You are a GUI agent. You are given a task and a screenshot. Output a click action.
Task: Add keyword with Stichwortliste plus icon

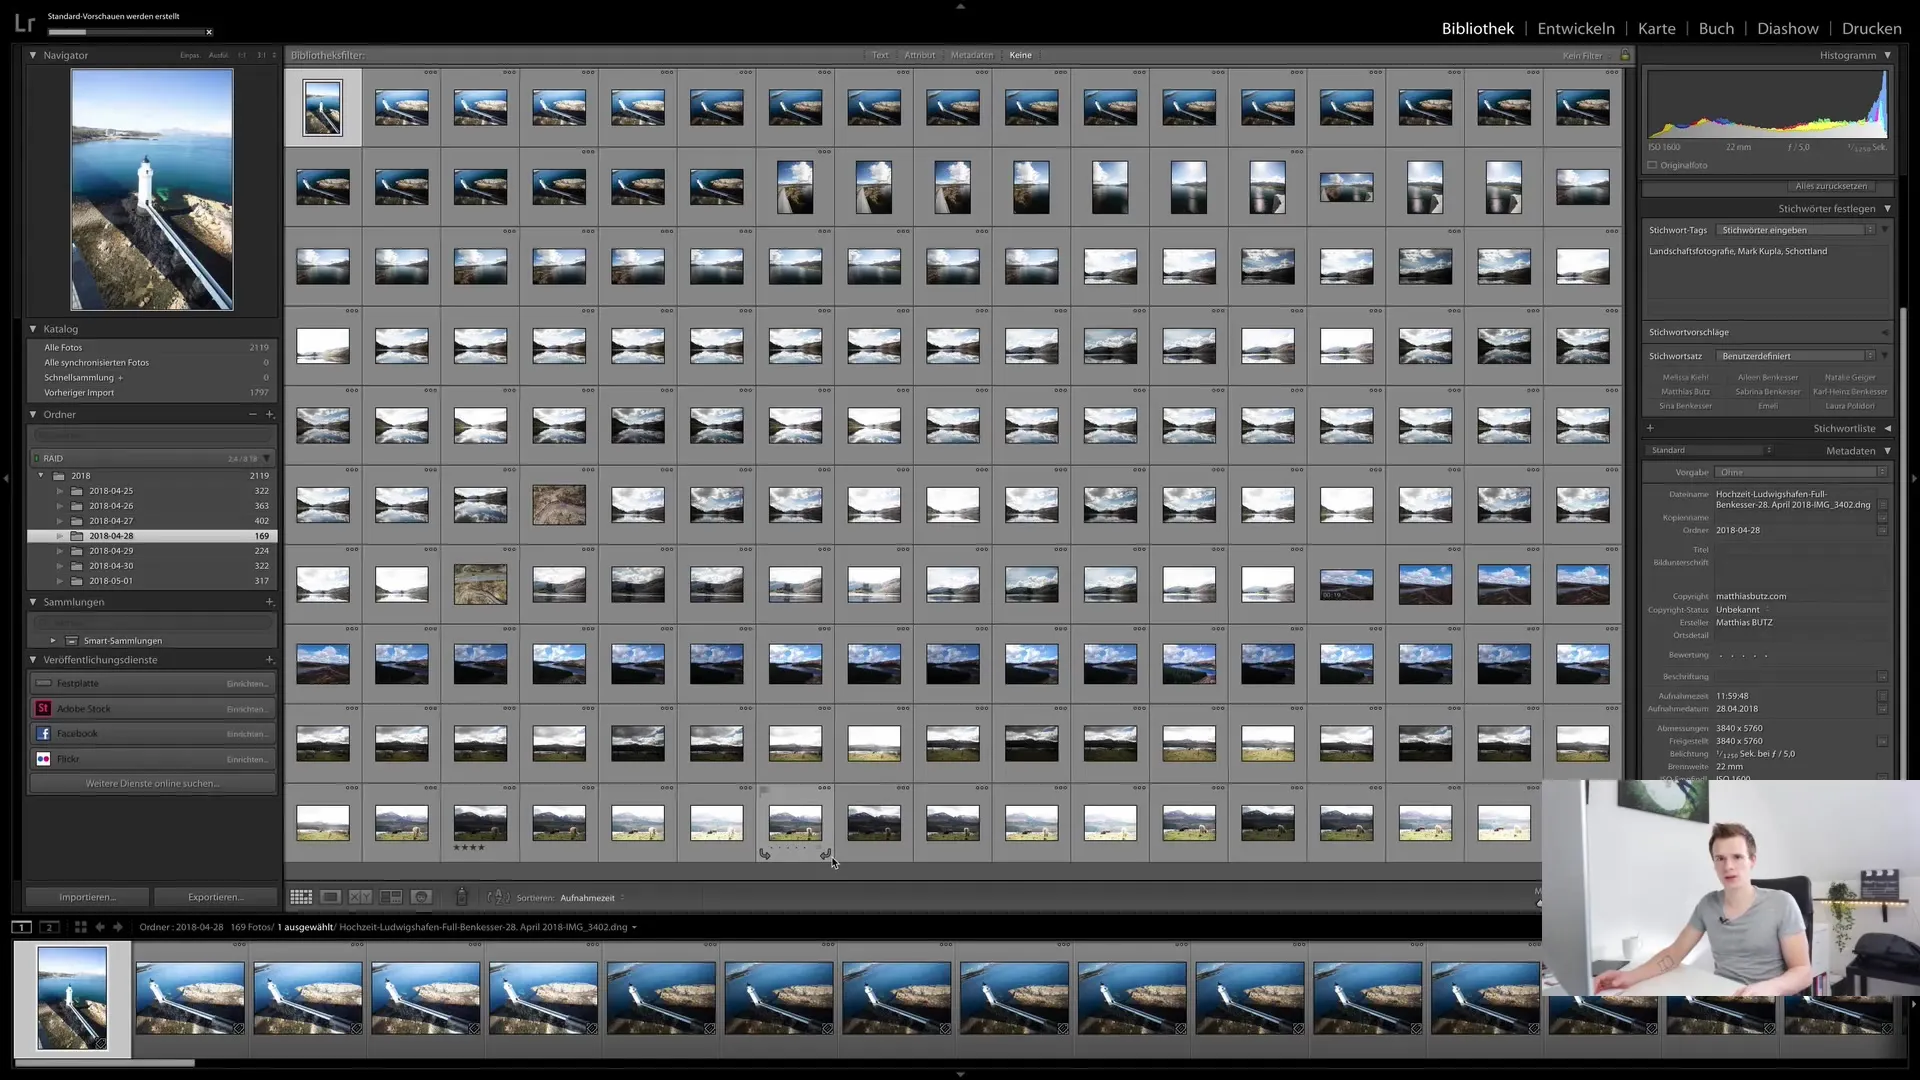click(x=1650, y=428)
